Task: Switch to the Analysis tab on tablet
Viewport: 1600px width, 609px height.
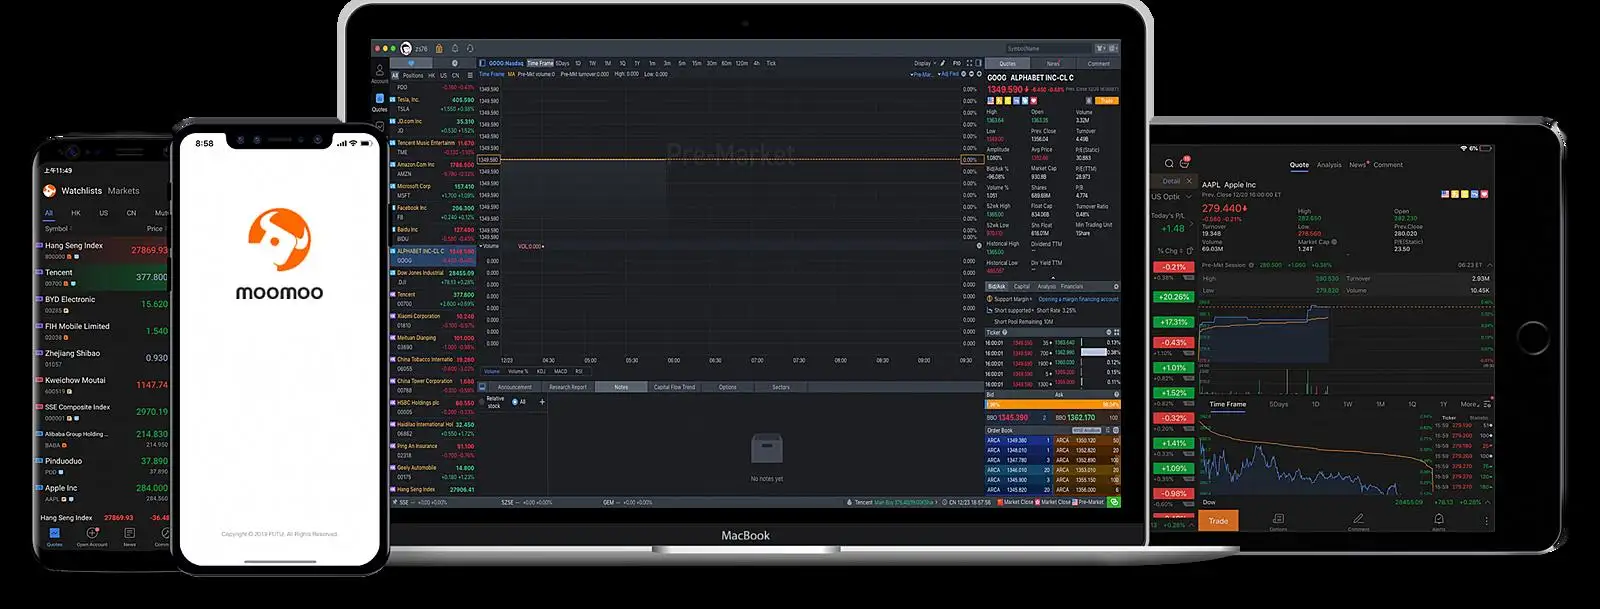Action: pos(1329,165)
